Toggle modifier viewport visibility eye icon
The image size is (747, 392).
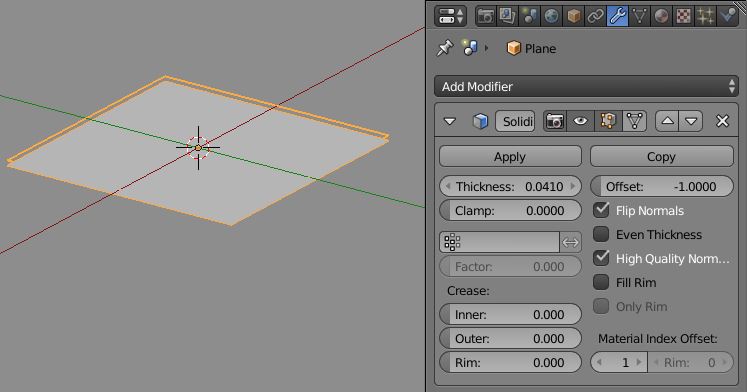(x=580, y=121)
